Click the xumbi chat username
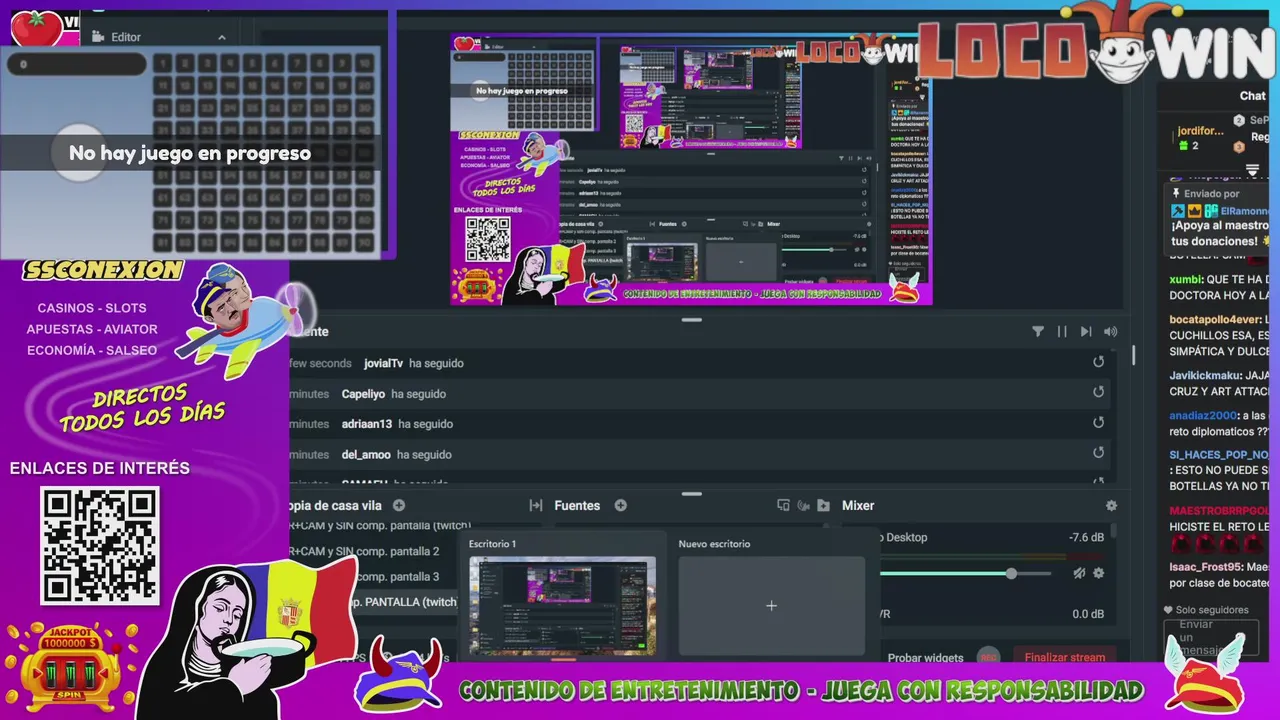 click(x=1187, y=280)
